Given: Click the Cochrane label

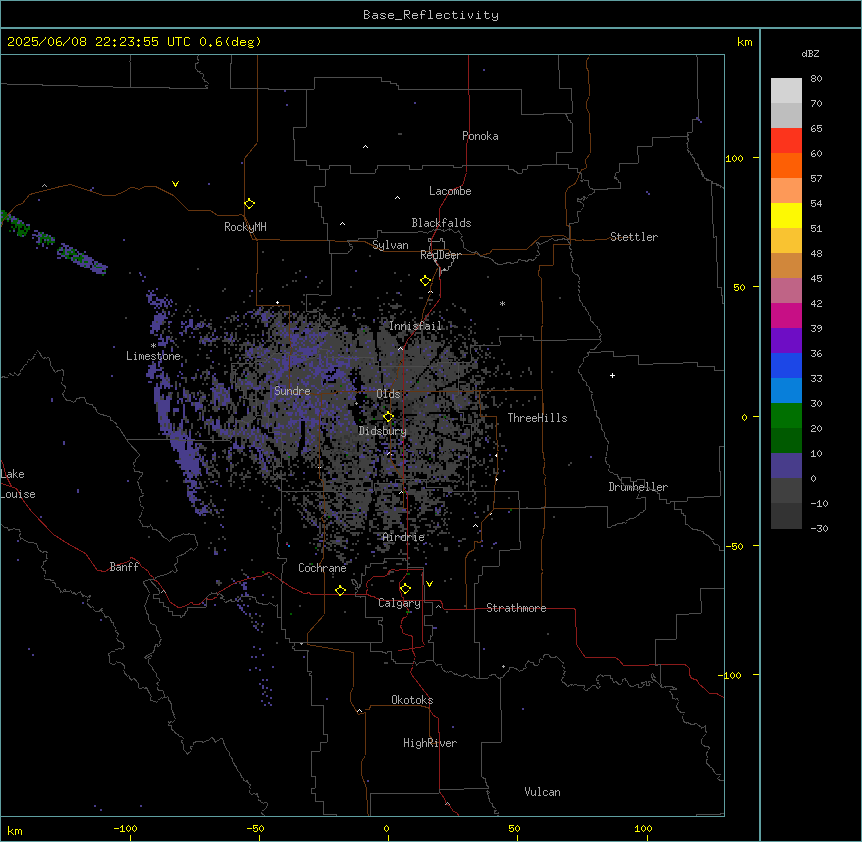Looking at the screenshot, I should [322, 568].
